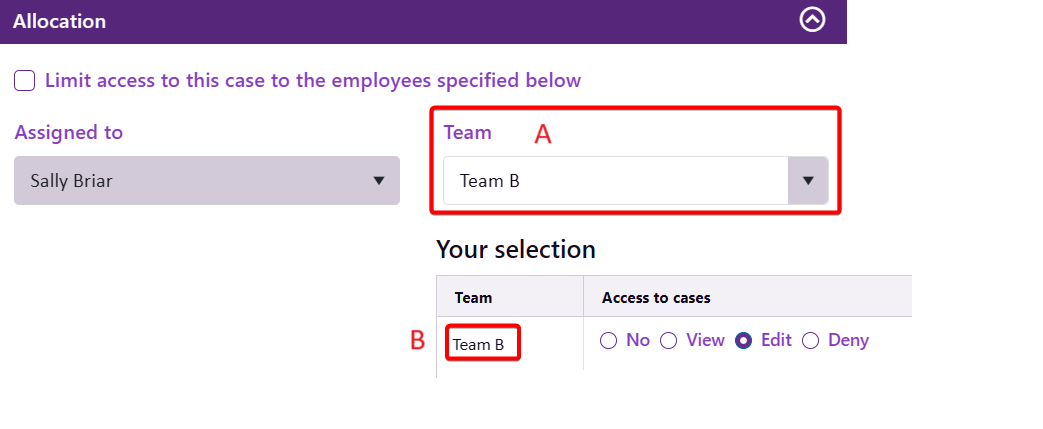
Task: Click the red letter A annotation
Action: 543,135
